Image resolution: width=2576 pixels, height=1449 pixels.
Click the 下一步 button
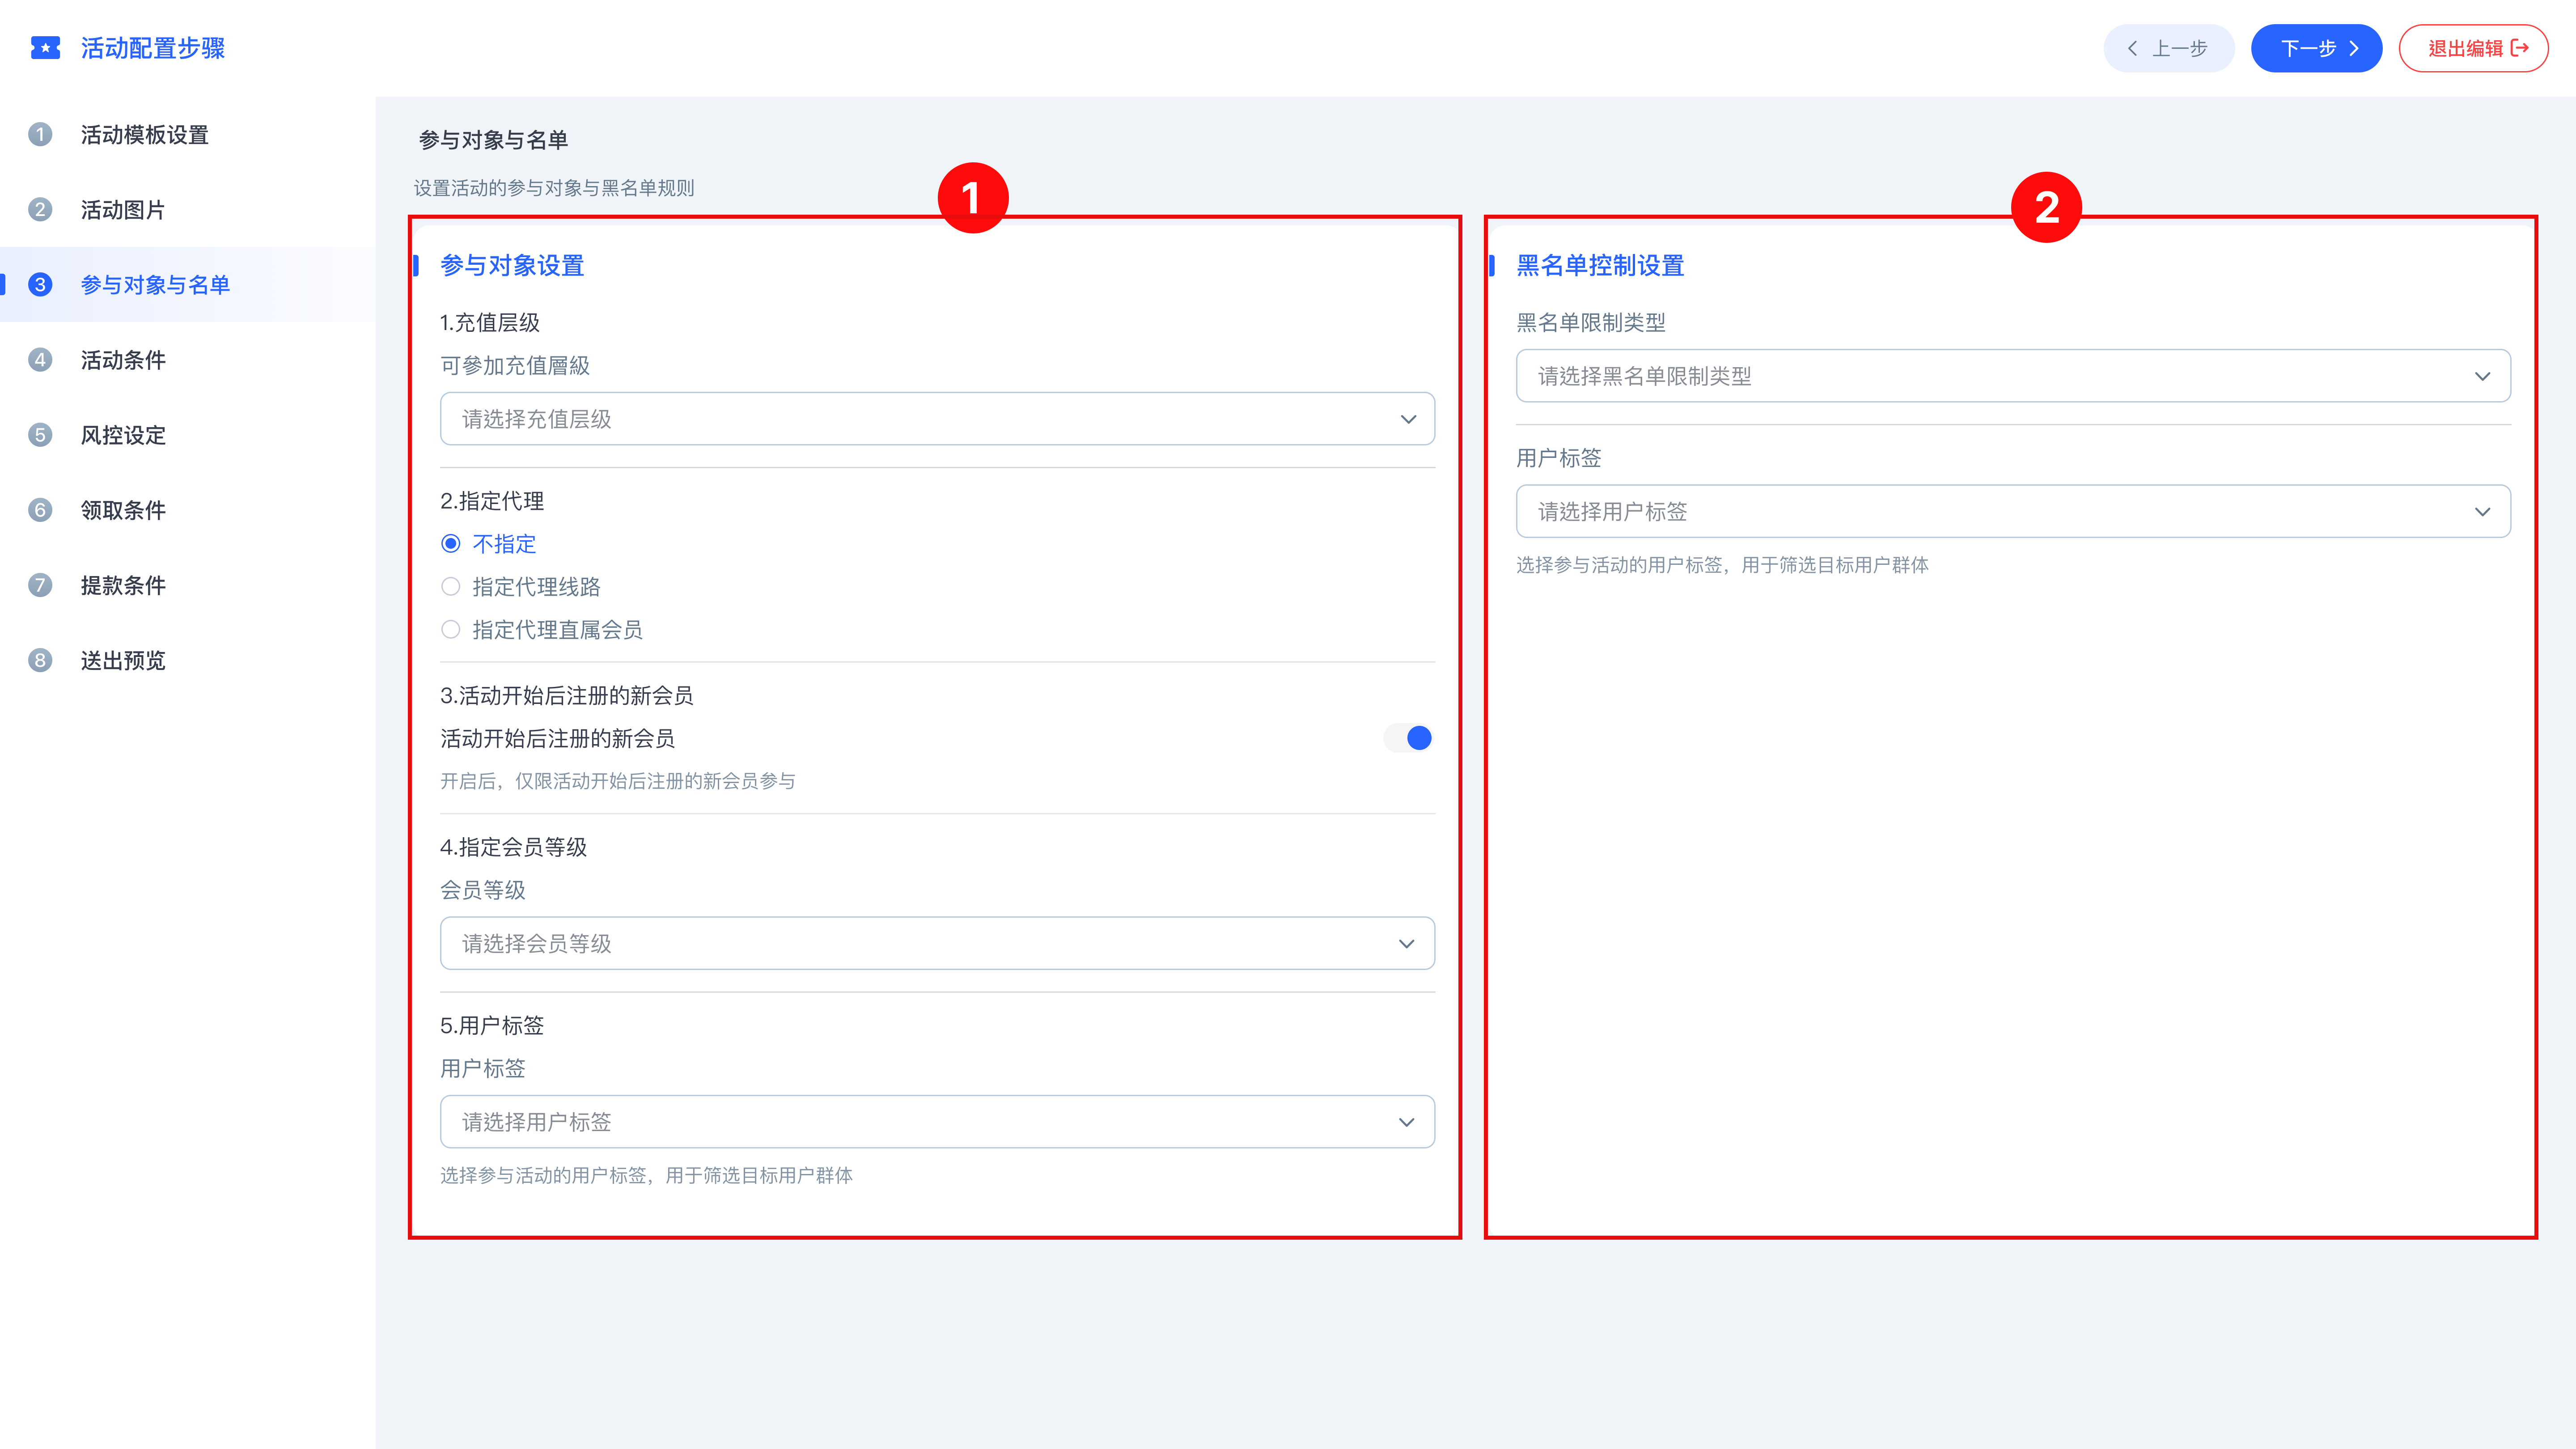coord(2316,48)
